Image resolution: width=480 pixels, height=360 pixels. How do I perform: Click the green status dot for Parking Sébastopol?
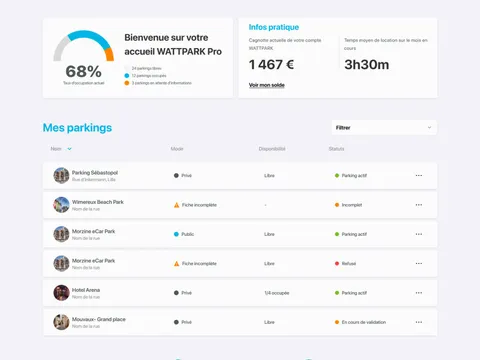337,175
